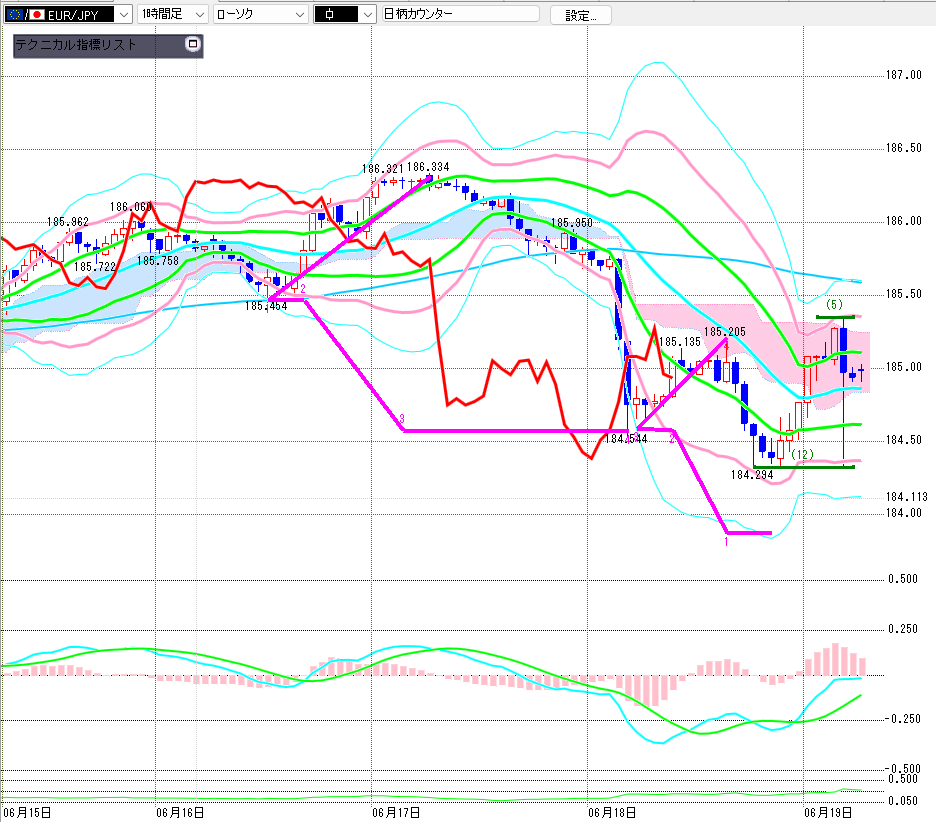Click the 184.294 low price label
The height and width of the screenshot is (822, 936).
pos(752,475)
